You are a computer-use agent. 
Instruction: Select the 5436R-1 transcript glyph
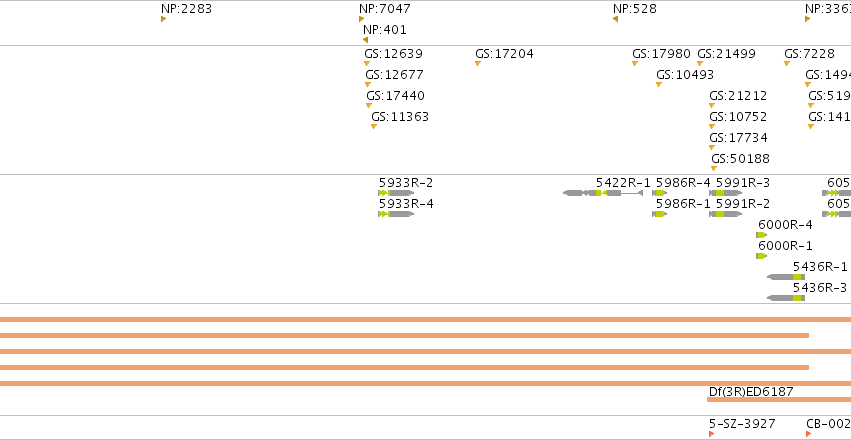(x=786, y=277)
